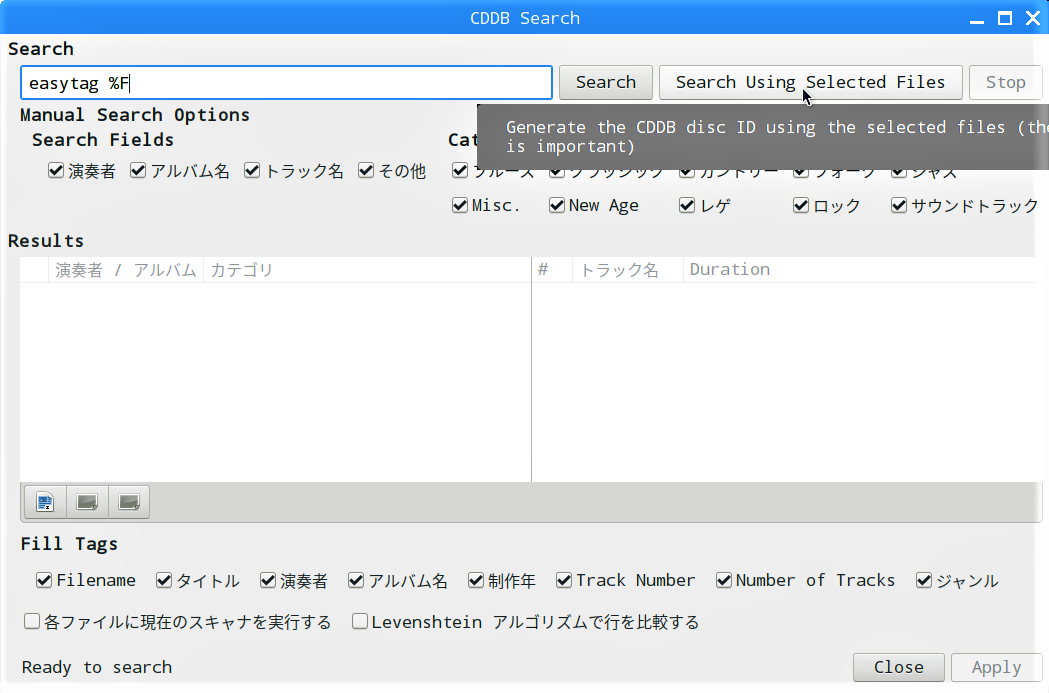Click the last icon in results toolbar
The image size is (1049, 693).
pyautogui.click(x=129, y=502)
